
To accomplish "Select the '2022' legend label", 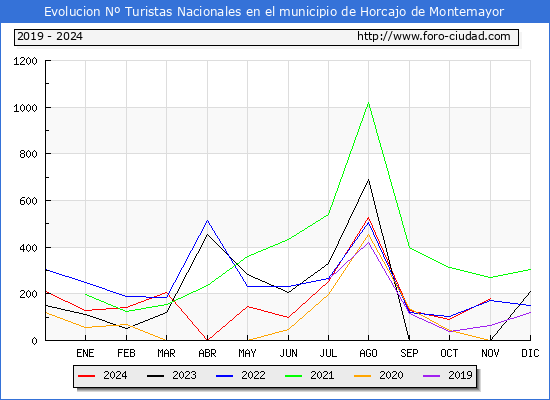I will tap(253, 375).
